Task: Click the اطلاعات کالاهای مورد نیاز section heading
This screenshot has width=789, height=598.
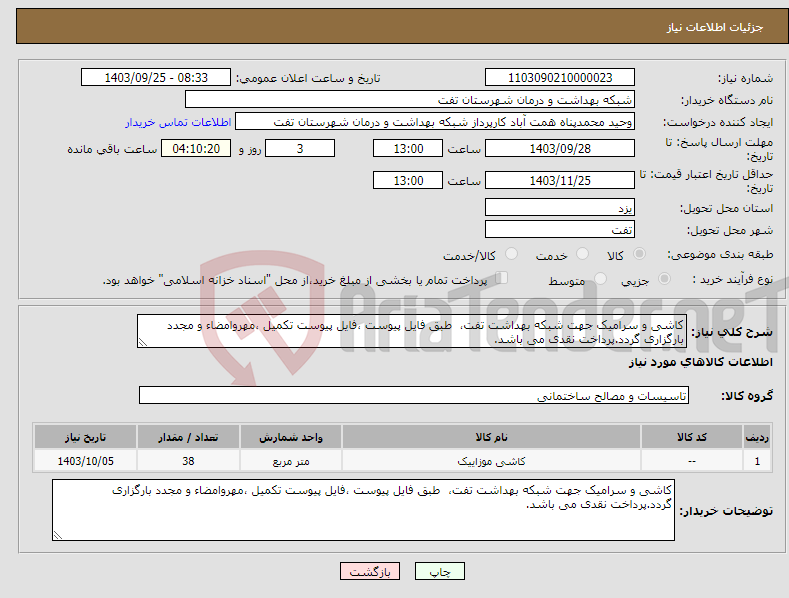Action: tap(700, 362)
